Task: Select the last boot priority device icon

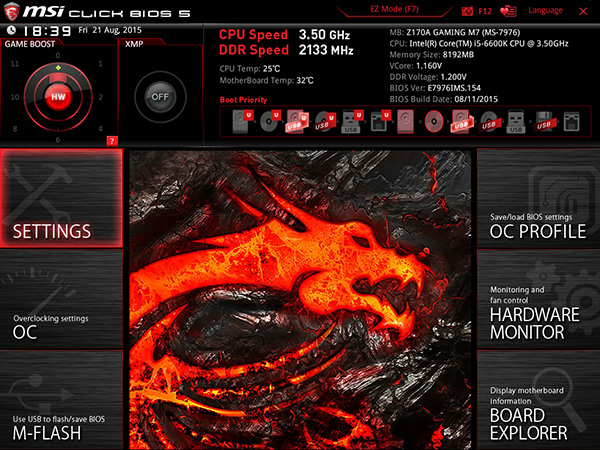Action: (570, 122)
